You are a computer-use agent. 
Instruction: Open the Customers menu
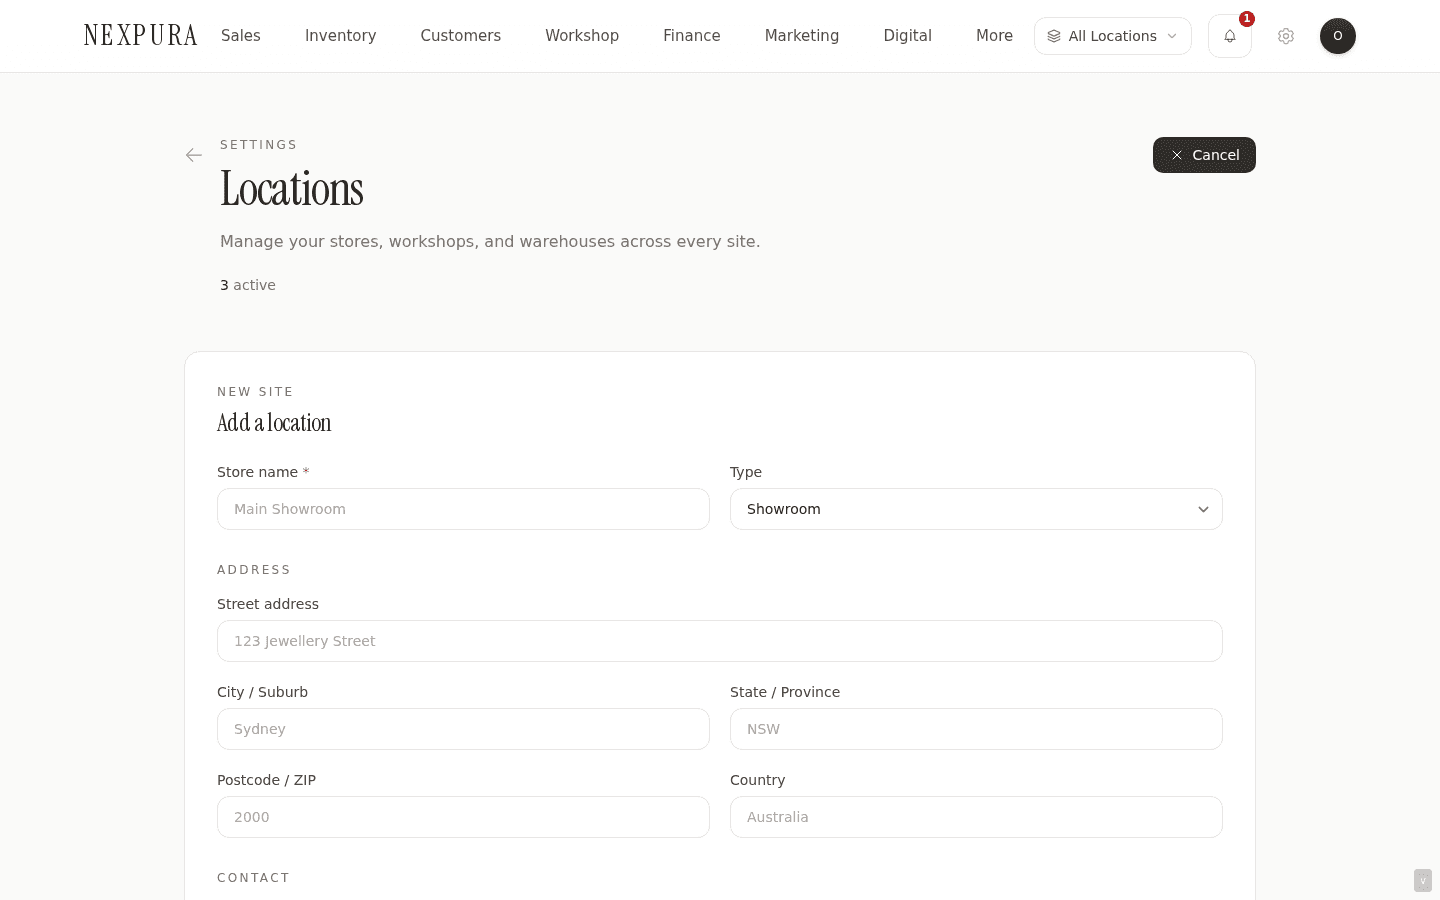[461, 36]
